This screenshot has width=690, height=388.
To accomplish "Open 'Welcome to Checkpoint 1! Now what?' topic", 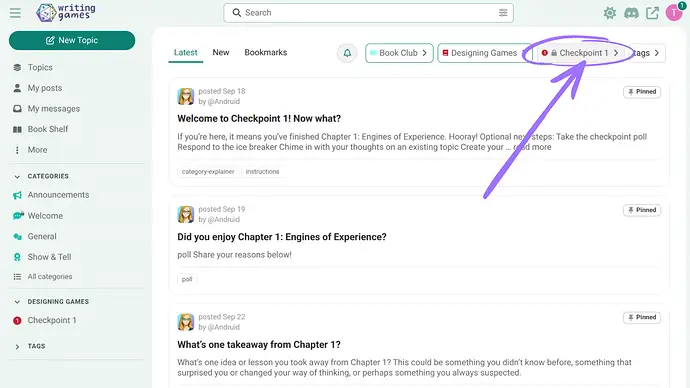I will click(x=259, y=119).
